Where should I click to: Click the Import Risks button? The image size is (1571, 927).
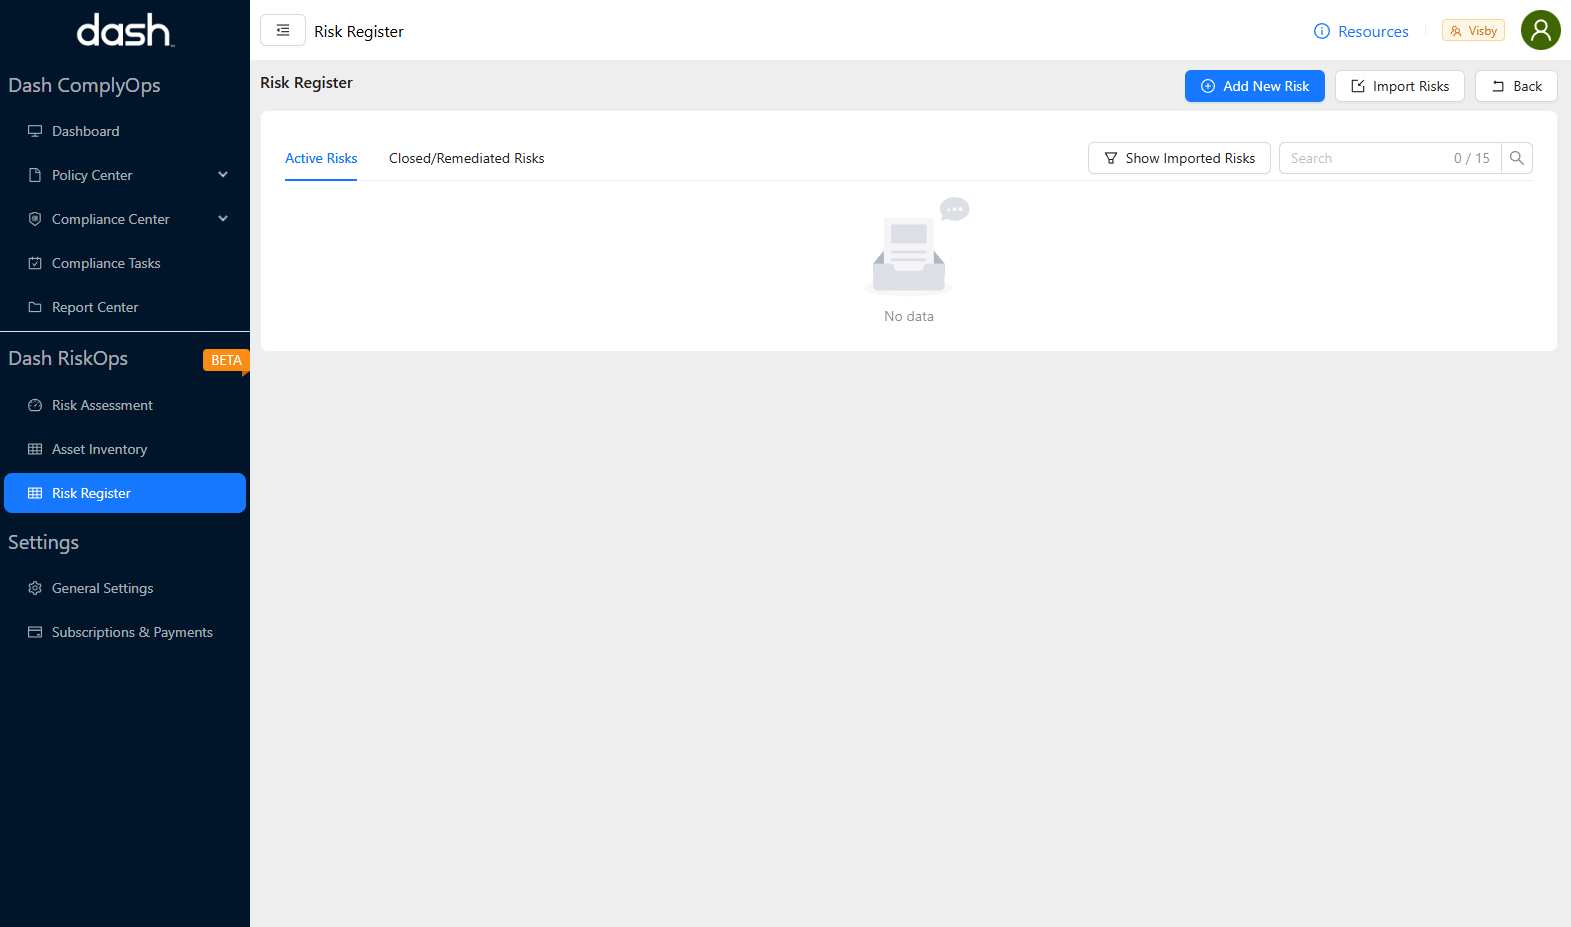pyautogui.click(x=1399, y=86)
